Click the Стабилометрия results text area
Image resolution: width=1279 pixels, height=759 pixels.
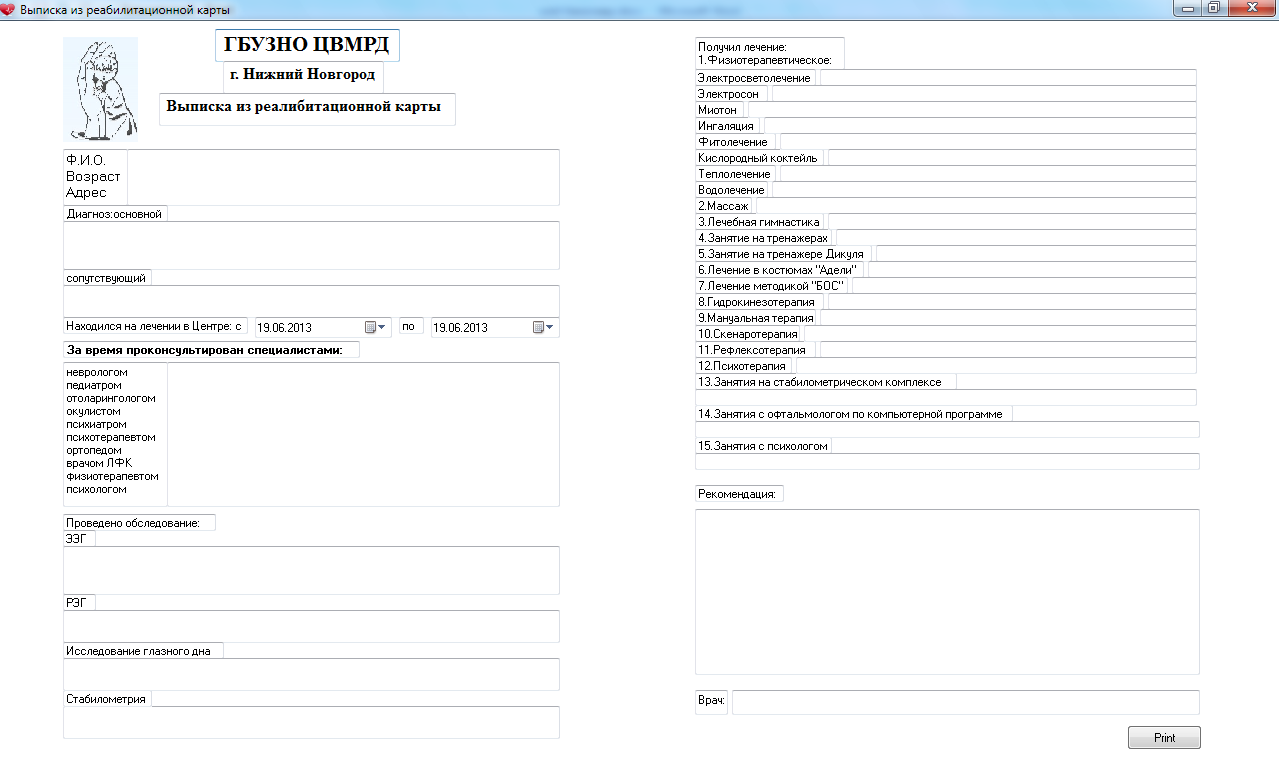(311, 722)
